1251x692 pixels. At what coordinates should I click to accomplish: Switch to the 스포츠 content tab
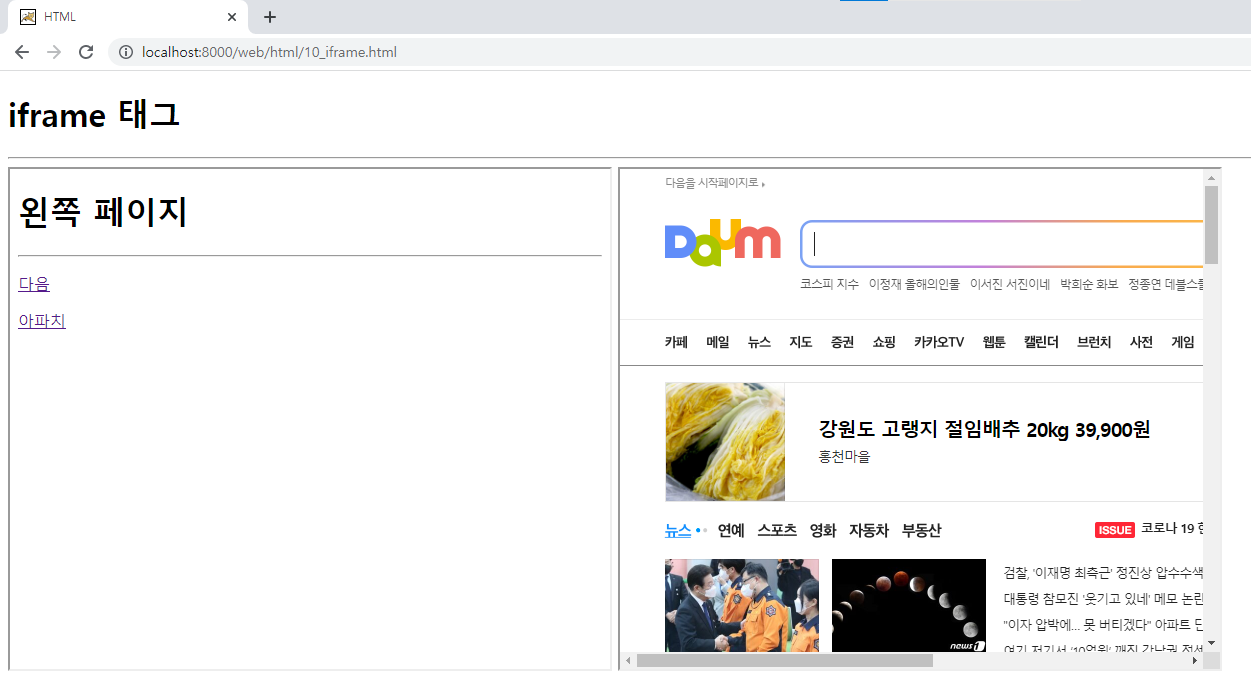point(777,530)
